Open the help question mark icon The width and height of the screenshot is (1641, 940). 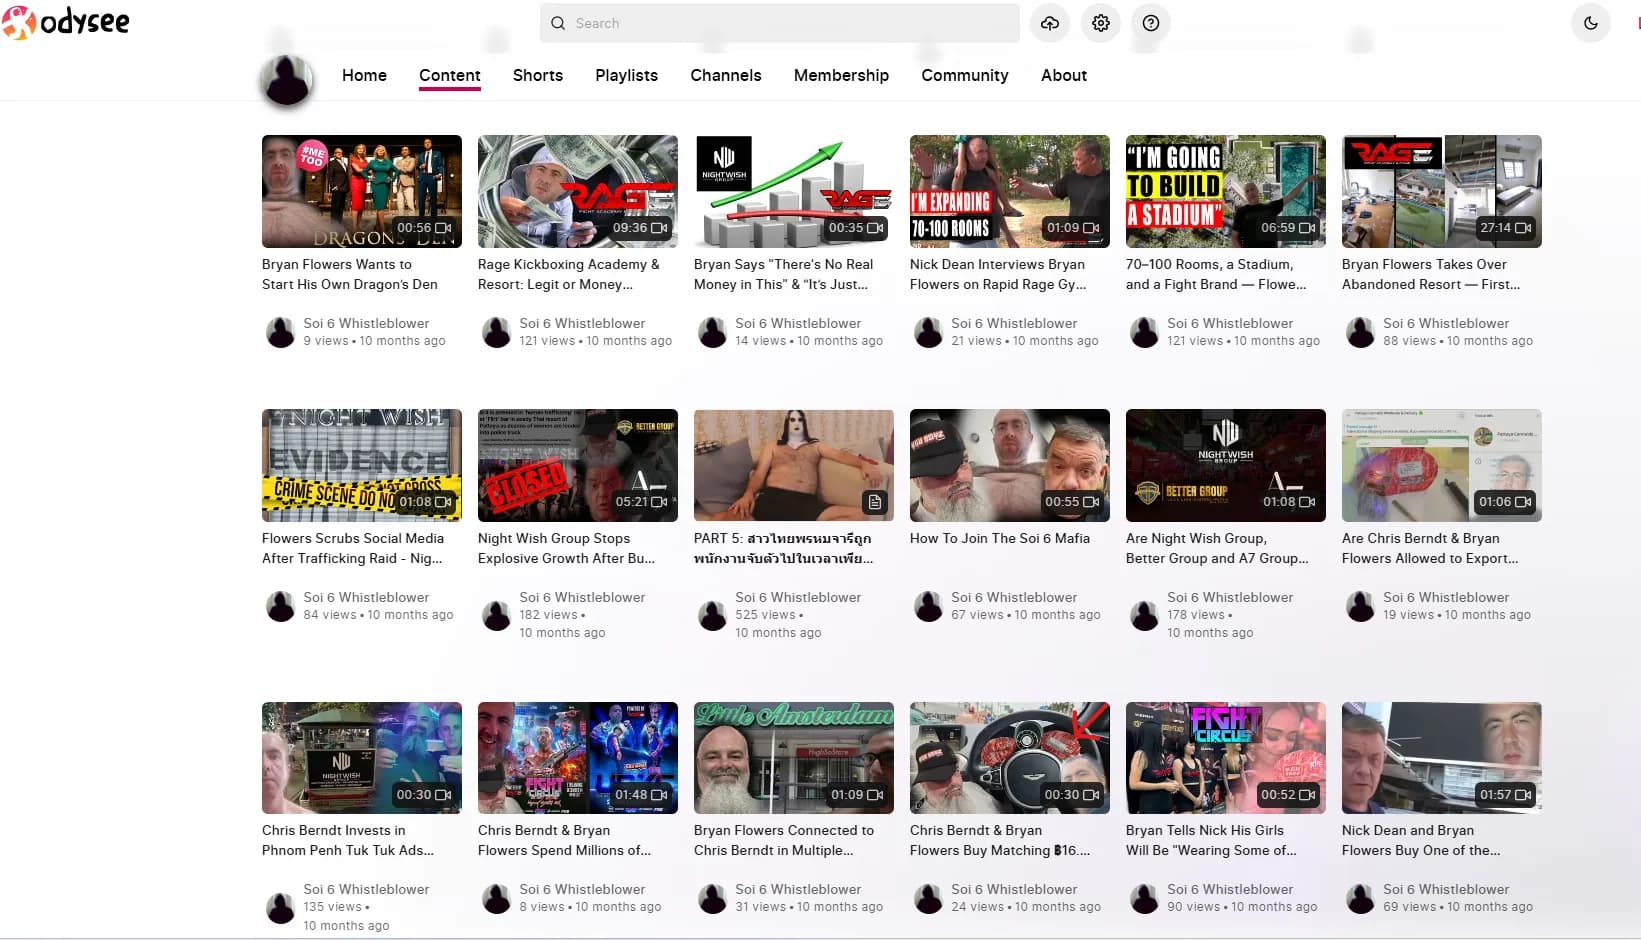tap(1151, 23)
